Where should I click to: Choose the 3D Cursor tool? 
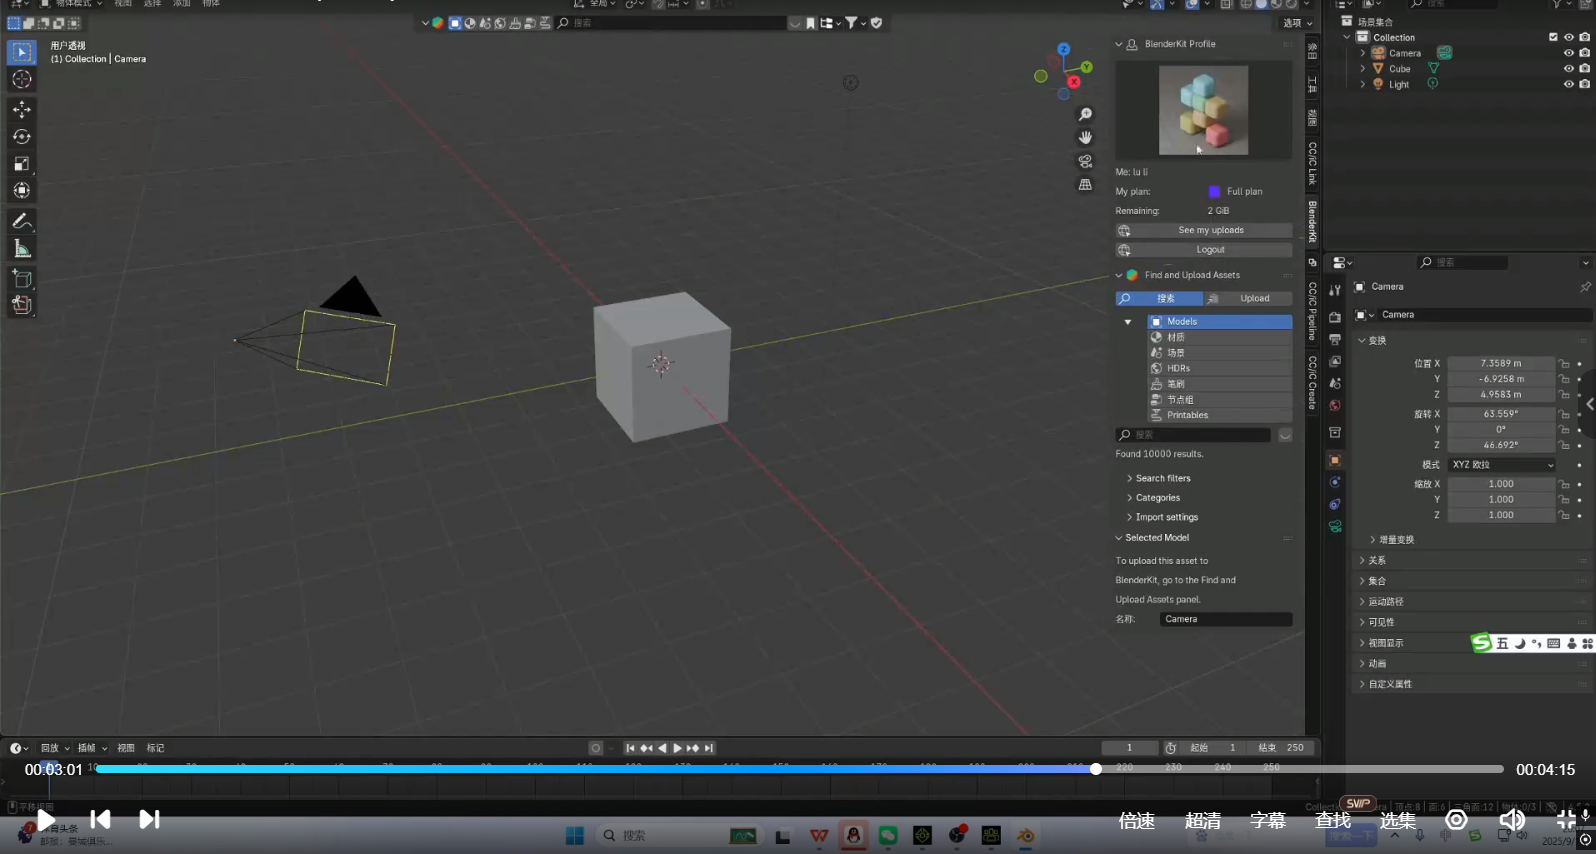(x=21, y=79)
